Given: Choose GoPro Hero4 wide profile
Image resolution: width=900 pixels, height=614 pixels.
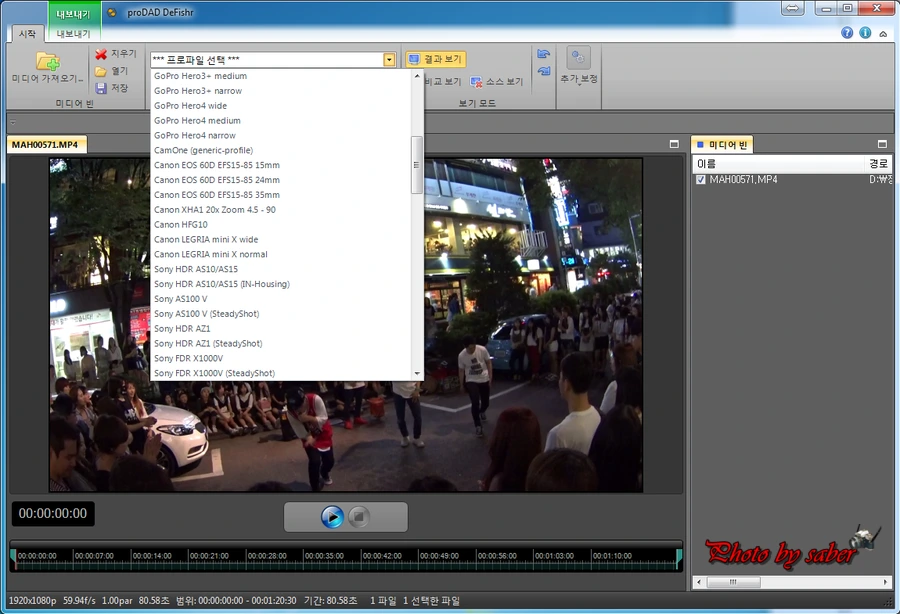Looking at the screenshot, I should (191, 106).
